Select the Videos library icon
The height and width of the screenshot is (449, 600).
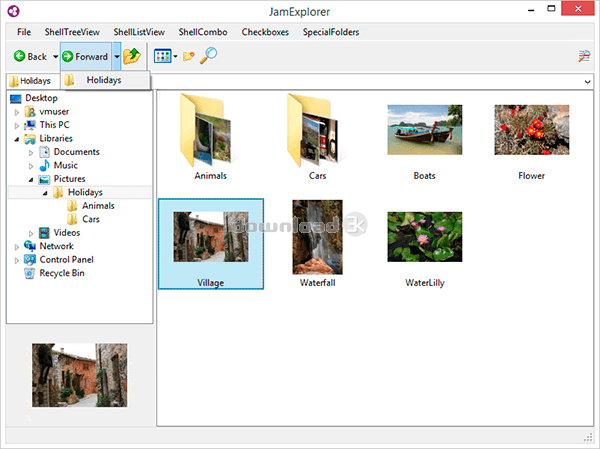(x=44, y=233)
